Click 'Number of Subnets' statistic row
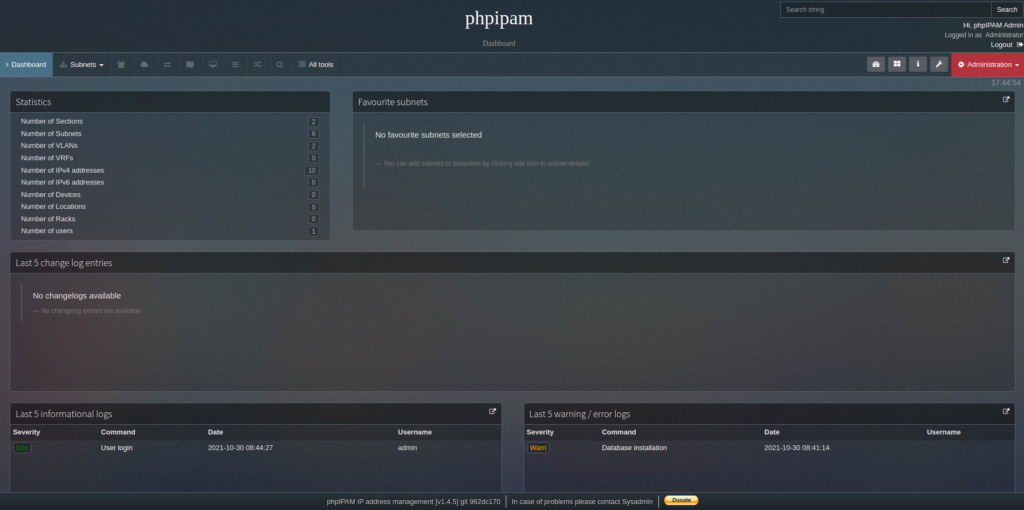Viewport: 1024px width, 510px height. pyautogui.click(x=170, y=133)
